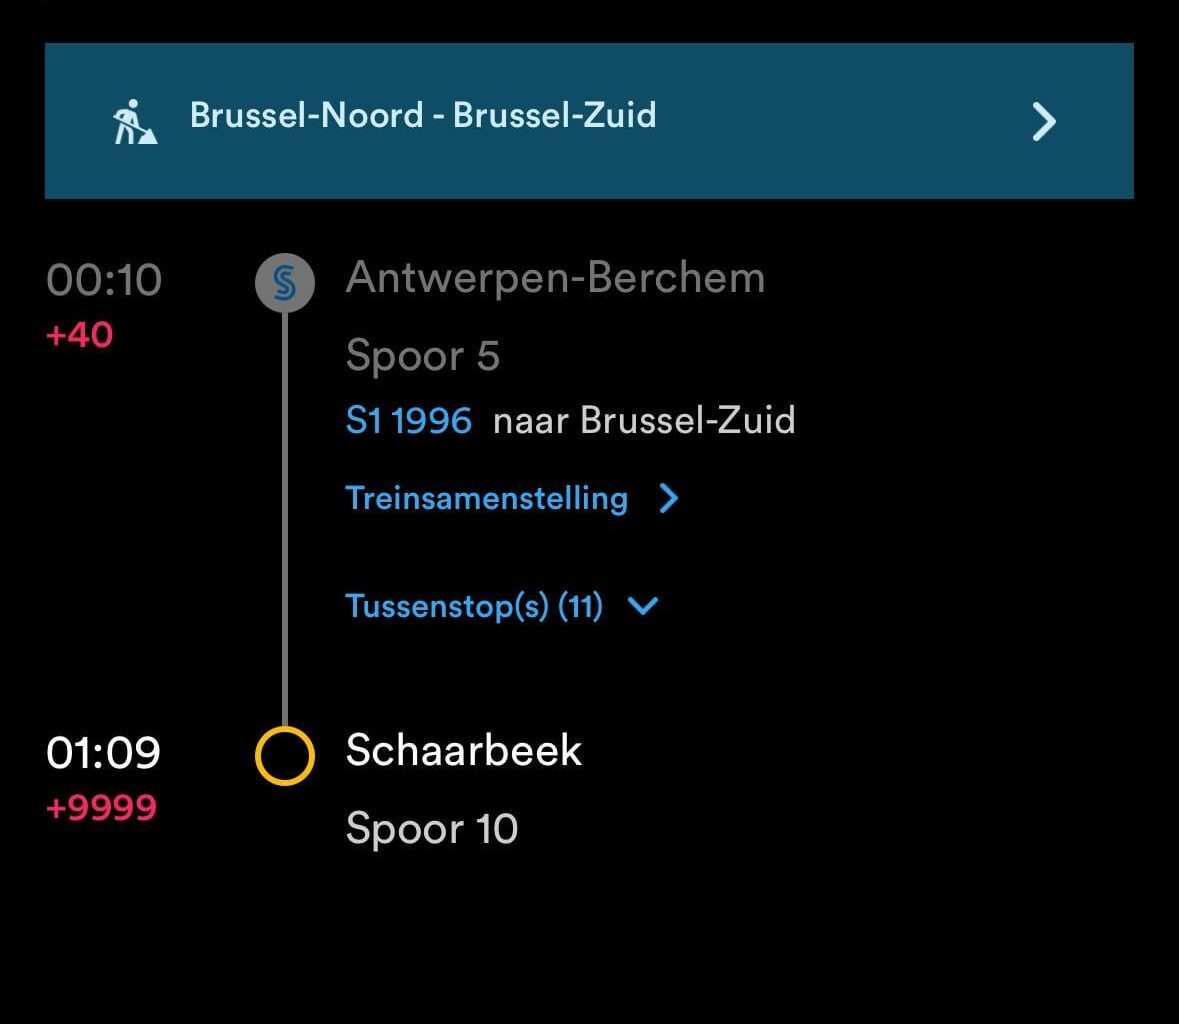Click the Spoor 10 platform label
1179x1024 pixels.
click(431, 829)
